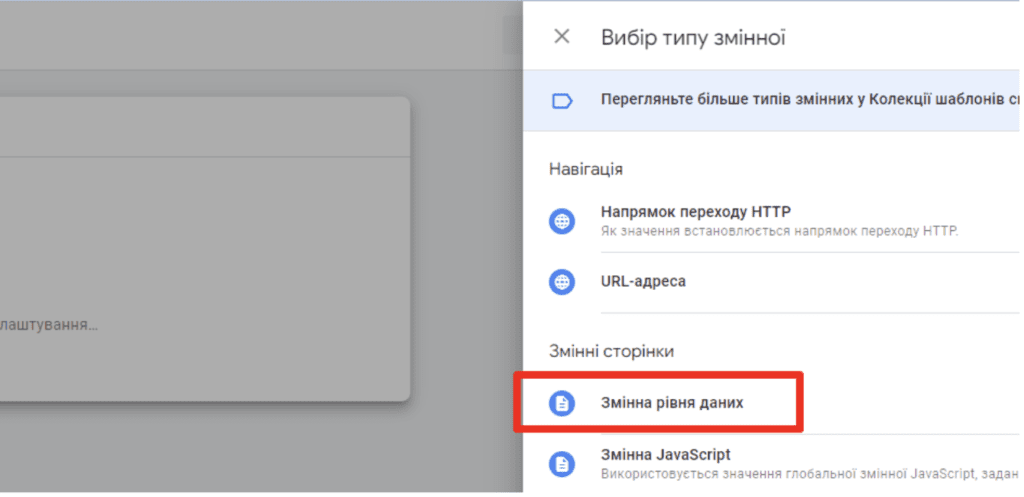Click the description under Напрямок переходу HTTP
1024x497 pixels.
pos(779,231)
